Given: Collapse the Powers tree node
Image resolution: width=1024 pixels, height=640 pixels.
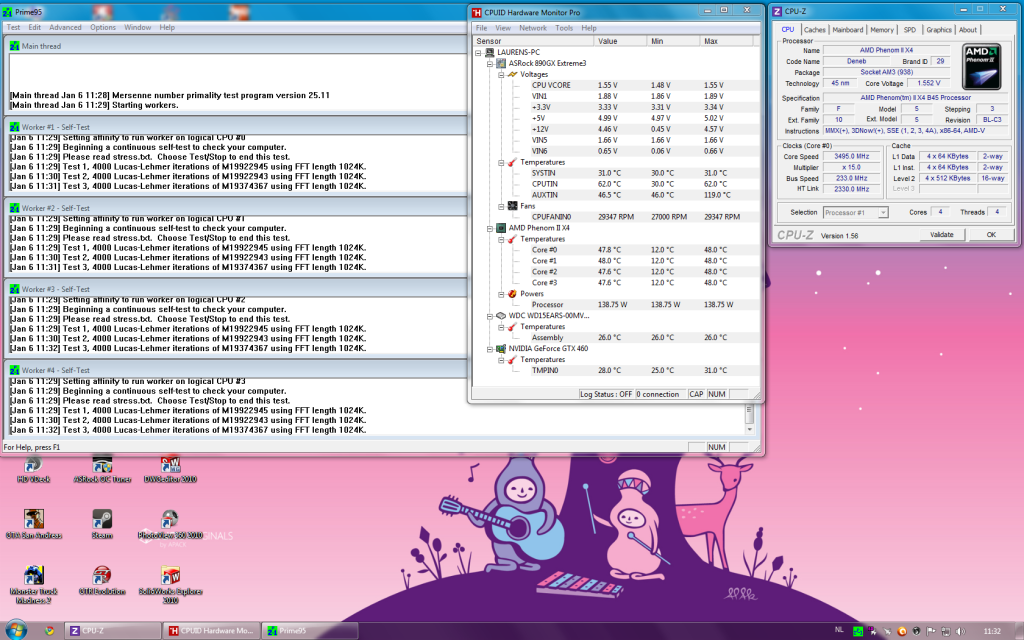Looking at the screenshot, I should click(502, 294).
